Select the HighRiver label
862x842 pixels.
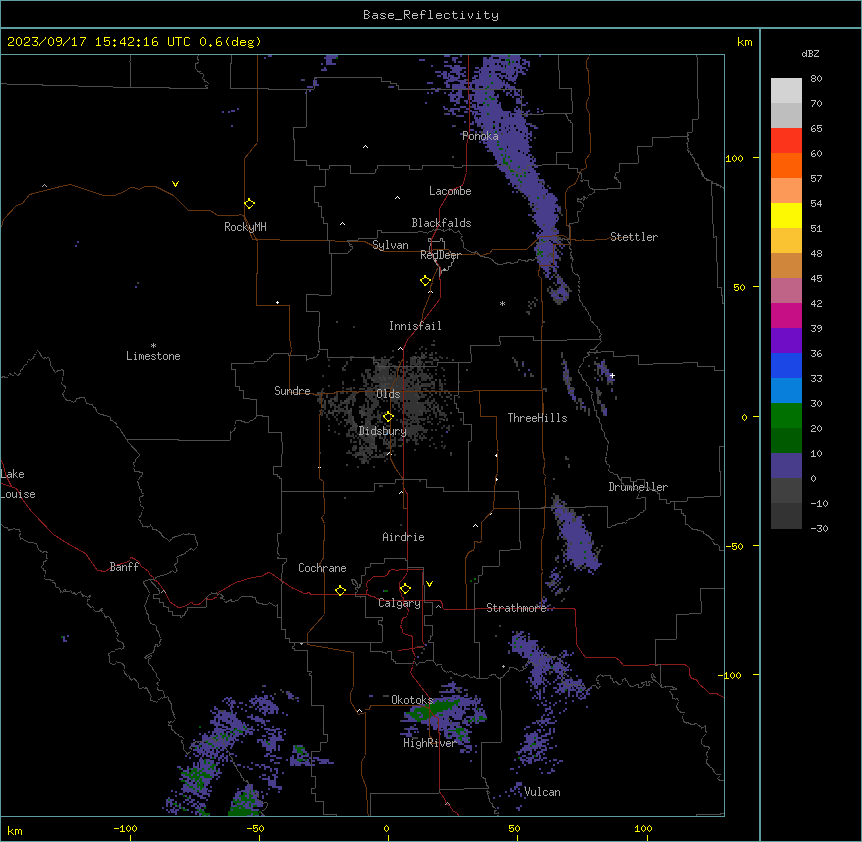pyautogui.click(x=430, y=743)
